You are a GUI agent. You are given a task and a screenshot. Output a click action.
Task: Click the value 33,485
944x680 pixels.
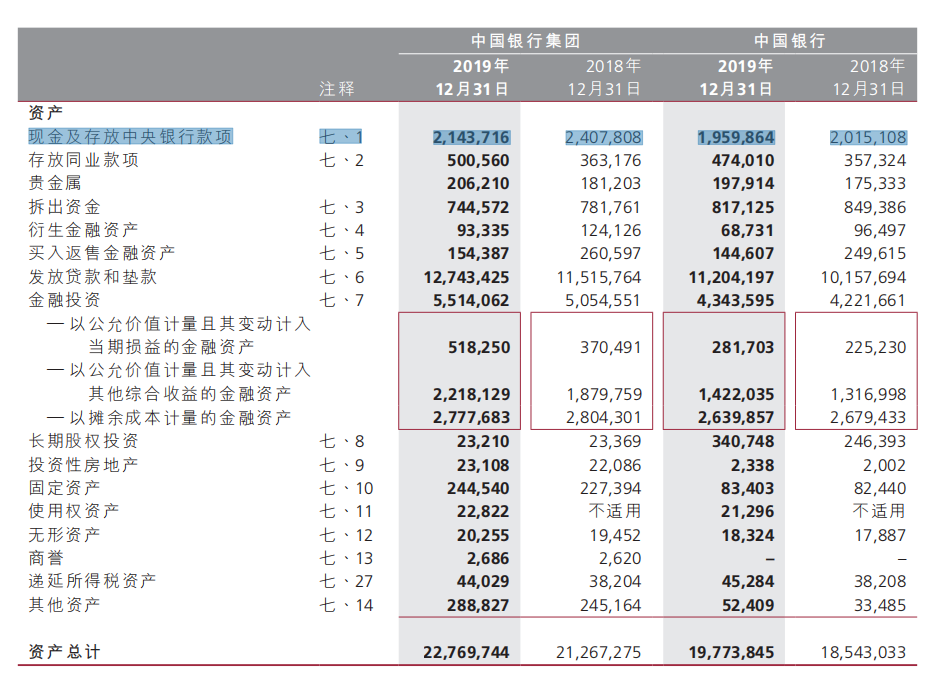pos(880,605)
